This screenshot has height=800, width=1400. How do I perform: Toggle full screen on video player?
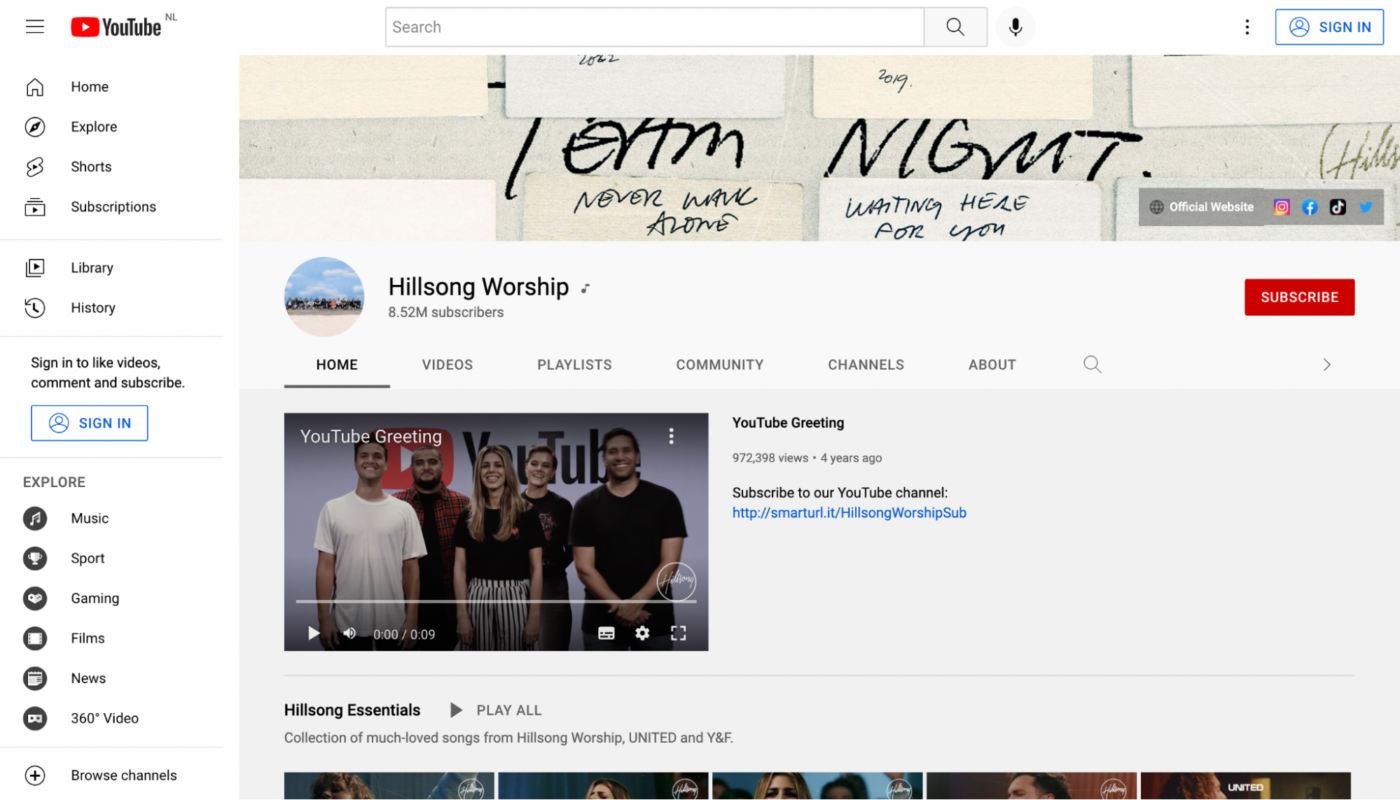(x=678, y=633)
